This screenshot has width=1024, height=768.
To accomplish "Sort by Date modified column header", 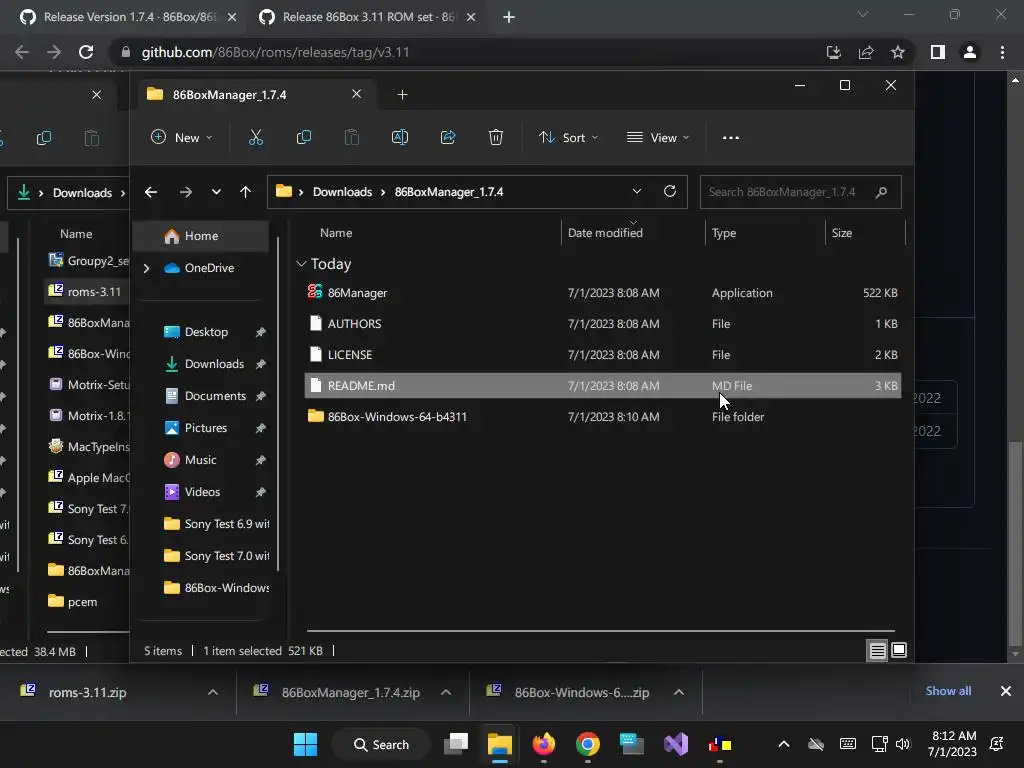I will tap(605, 233).
